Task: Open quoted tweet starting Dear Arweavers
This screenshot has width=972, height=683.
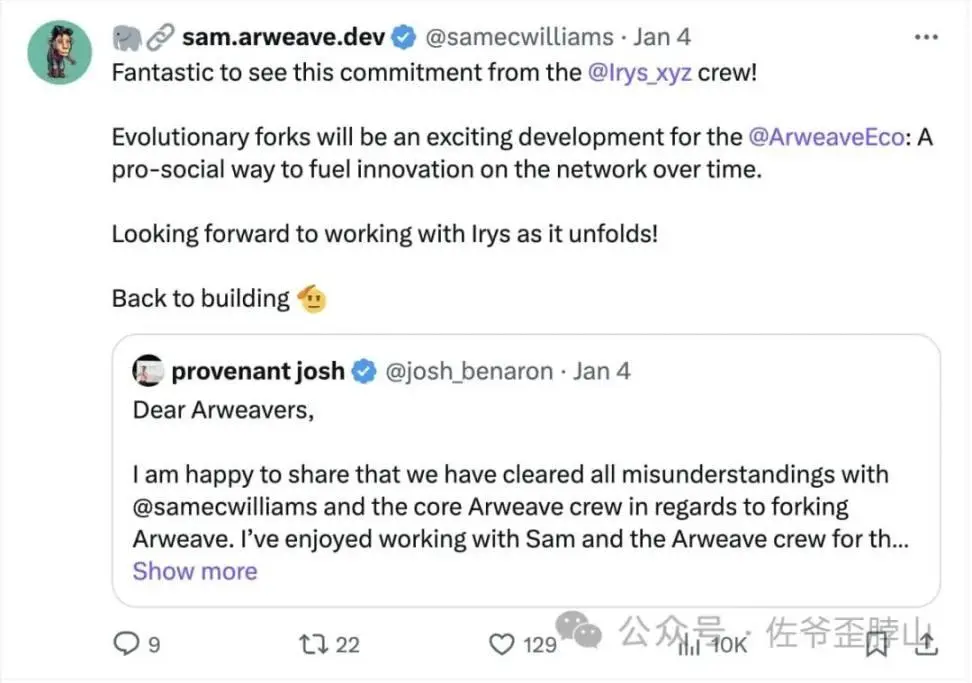Action: (526, 470)
